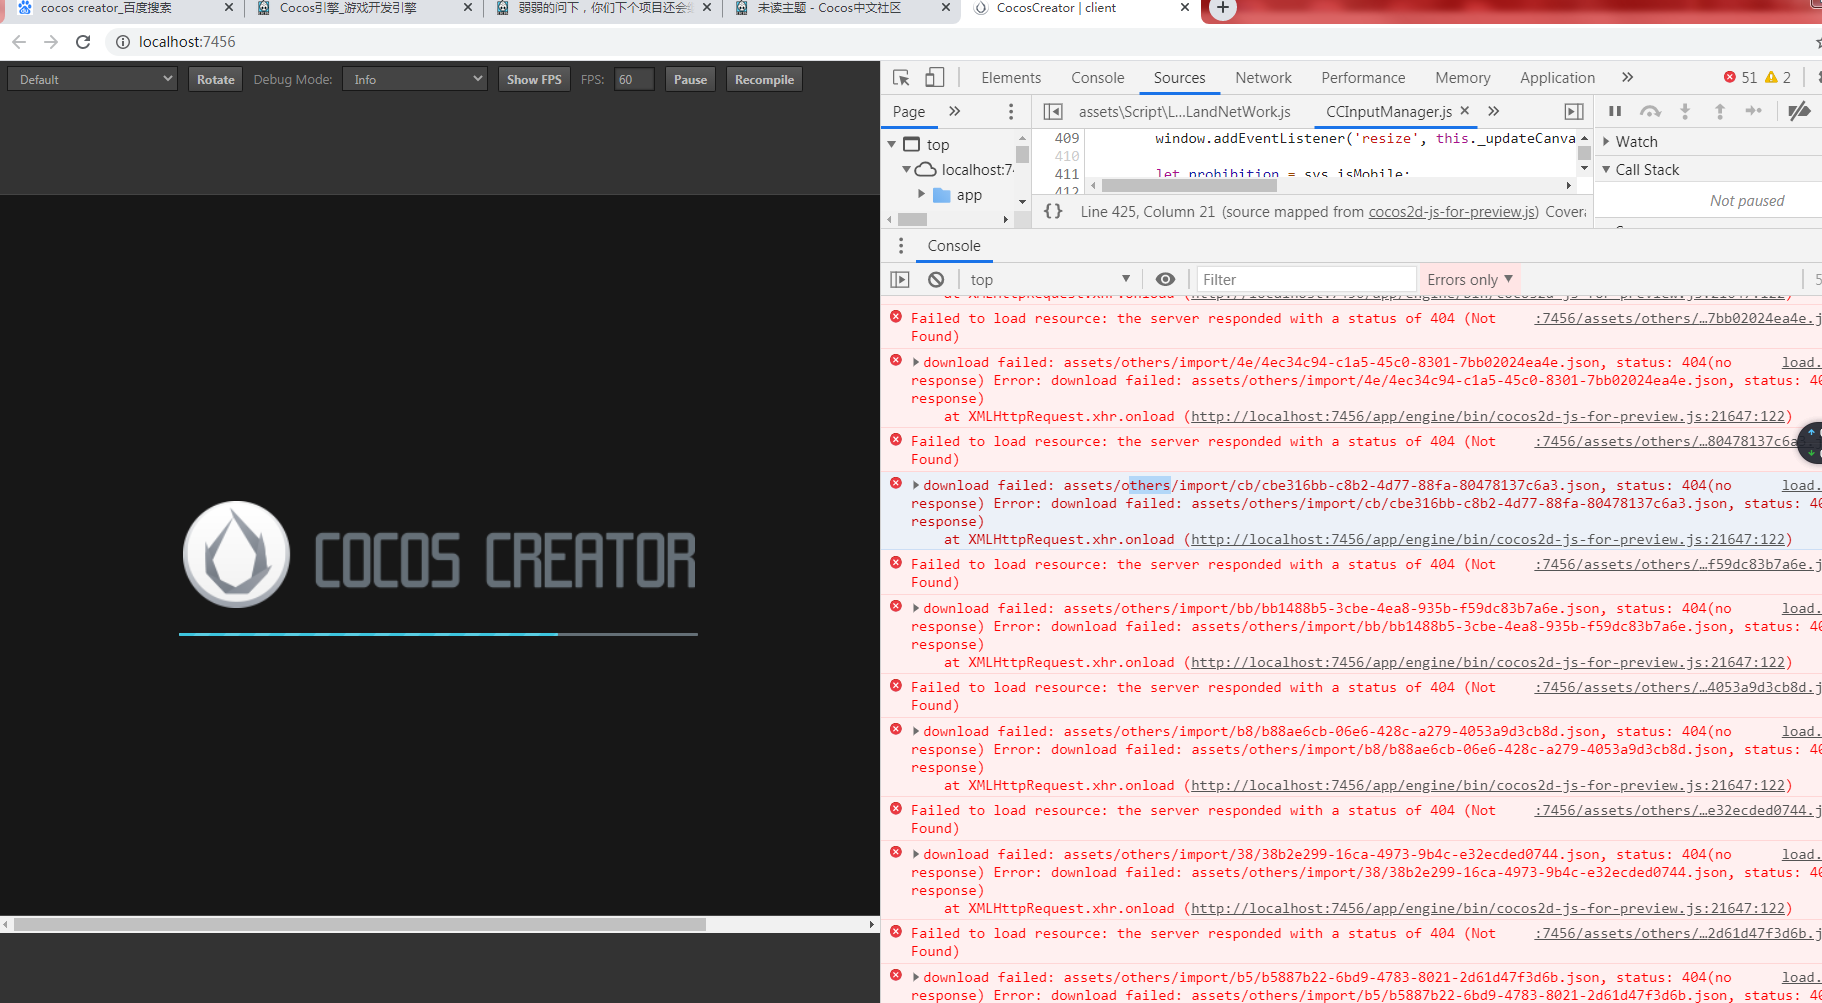Activate the inspect element picker

pyautogui.click(x=901, y=78)
